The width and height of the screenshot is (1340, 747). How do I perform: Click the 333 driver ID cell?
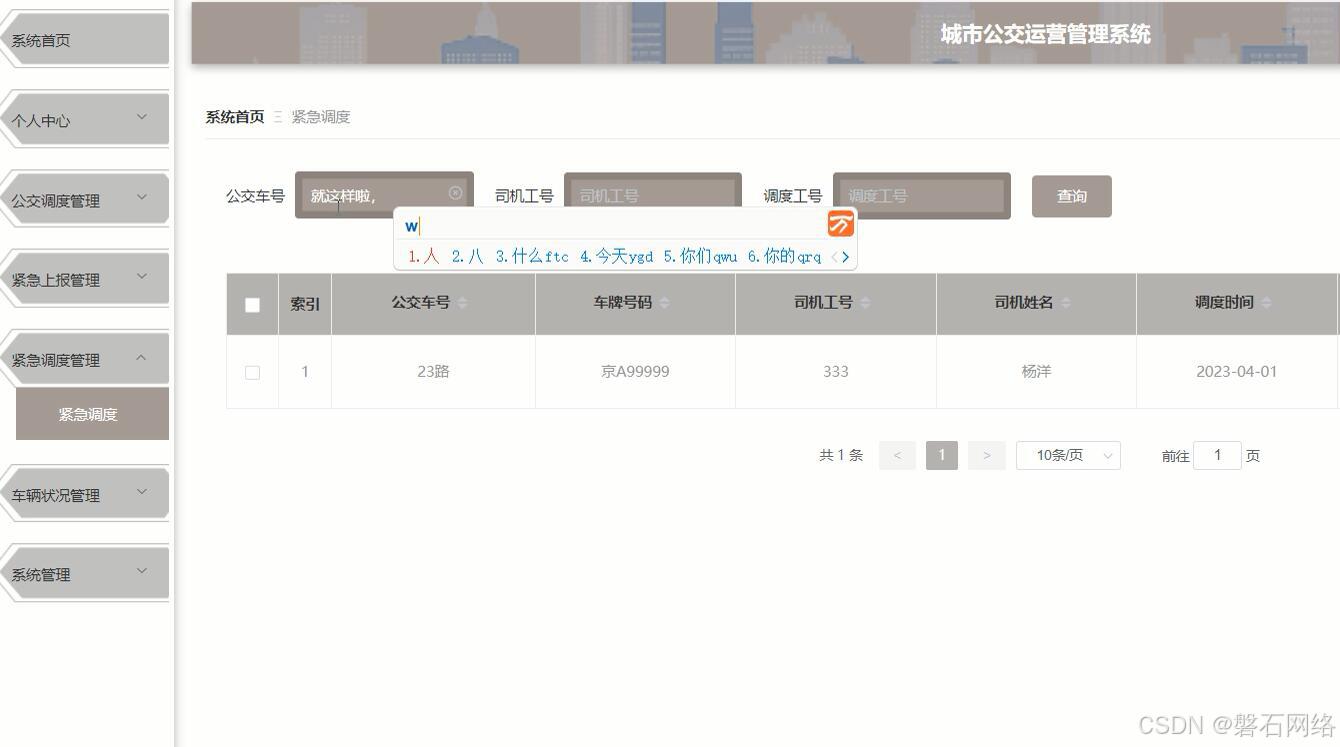pos(835,372)
